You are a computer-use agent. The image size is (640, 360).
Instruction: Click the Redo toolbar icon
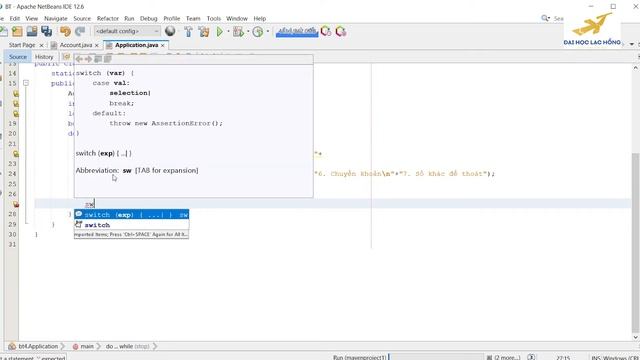point(80,31)
